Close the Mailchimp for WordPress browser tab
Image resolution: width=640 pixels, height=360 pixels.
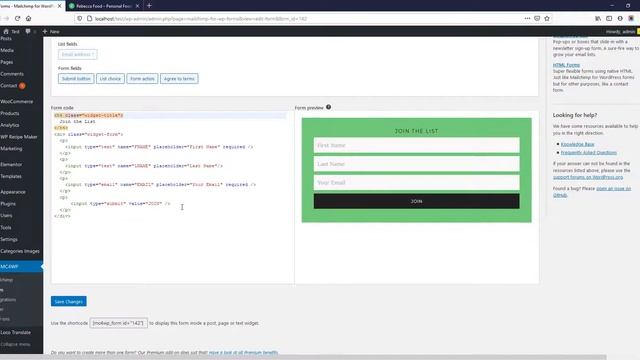click(x=60, y=6)
